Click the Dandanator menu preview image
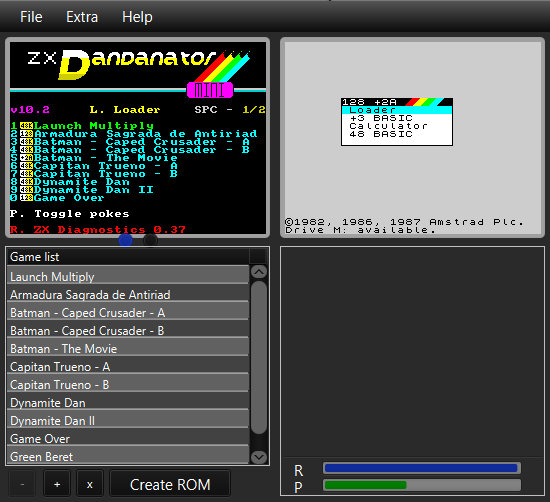 point(138,138)
